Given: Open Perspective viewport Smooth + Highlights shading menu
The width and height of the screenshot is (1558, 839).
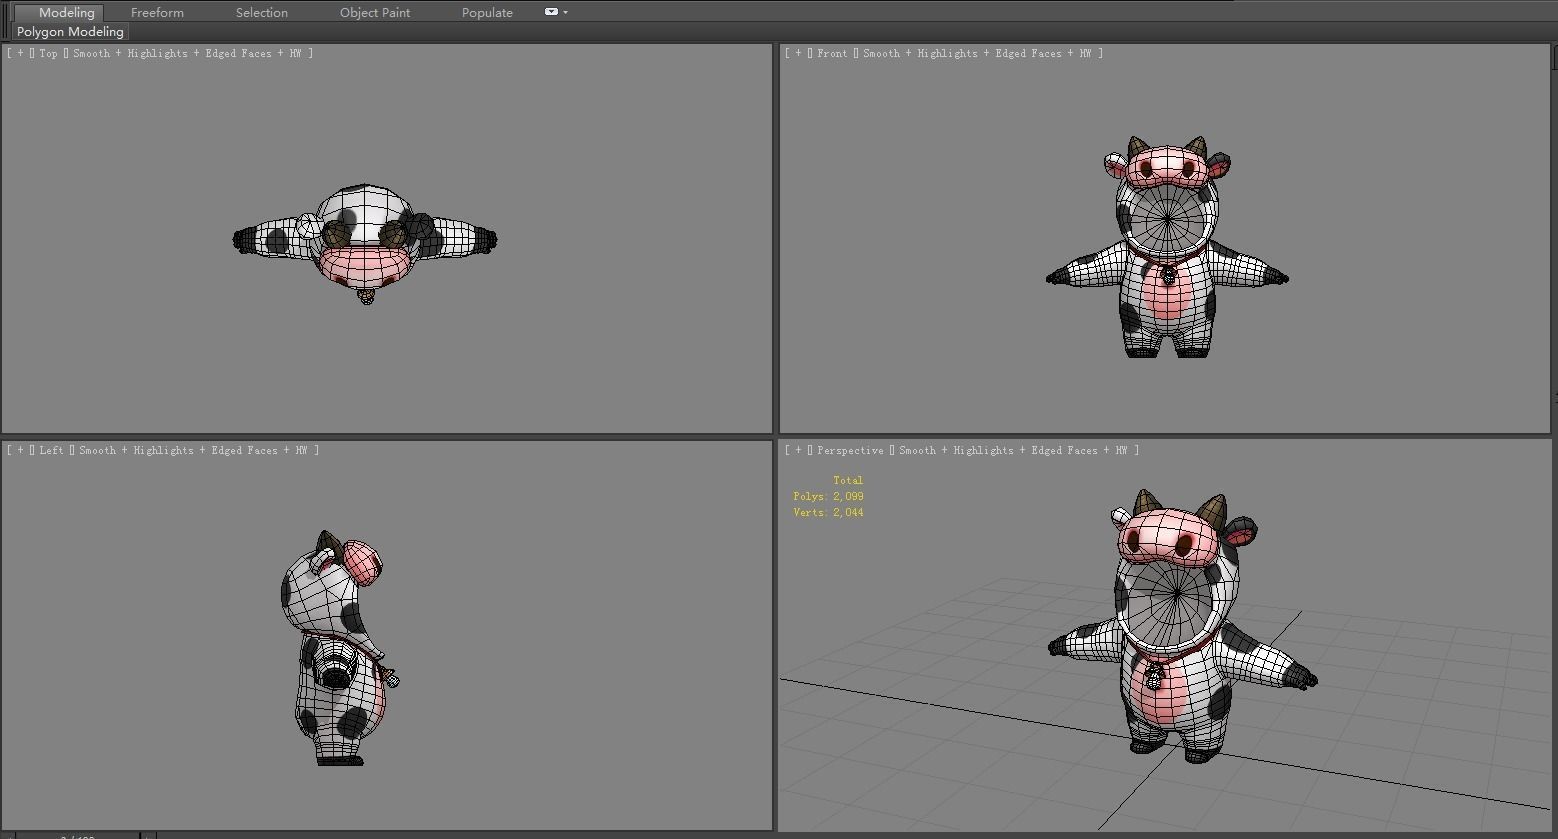Looking at the screenshot, I should (x=1017, y=450).
